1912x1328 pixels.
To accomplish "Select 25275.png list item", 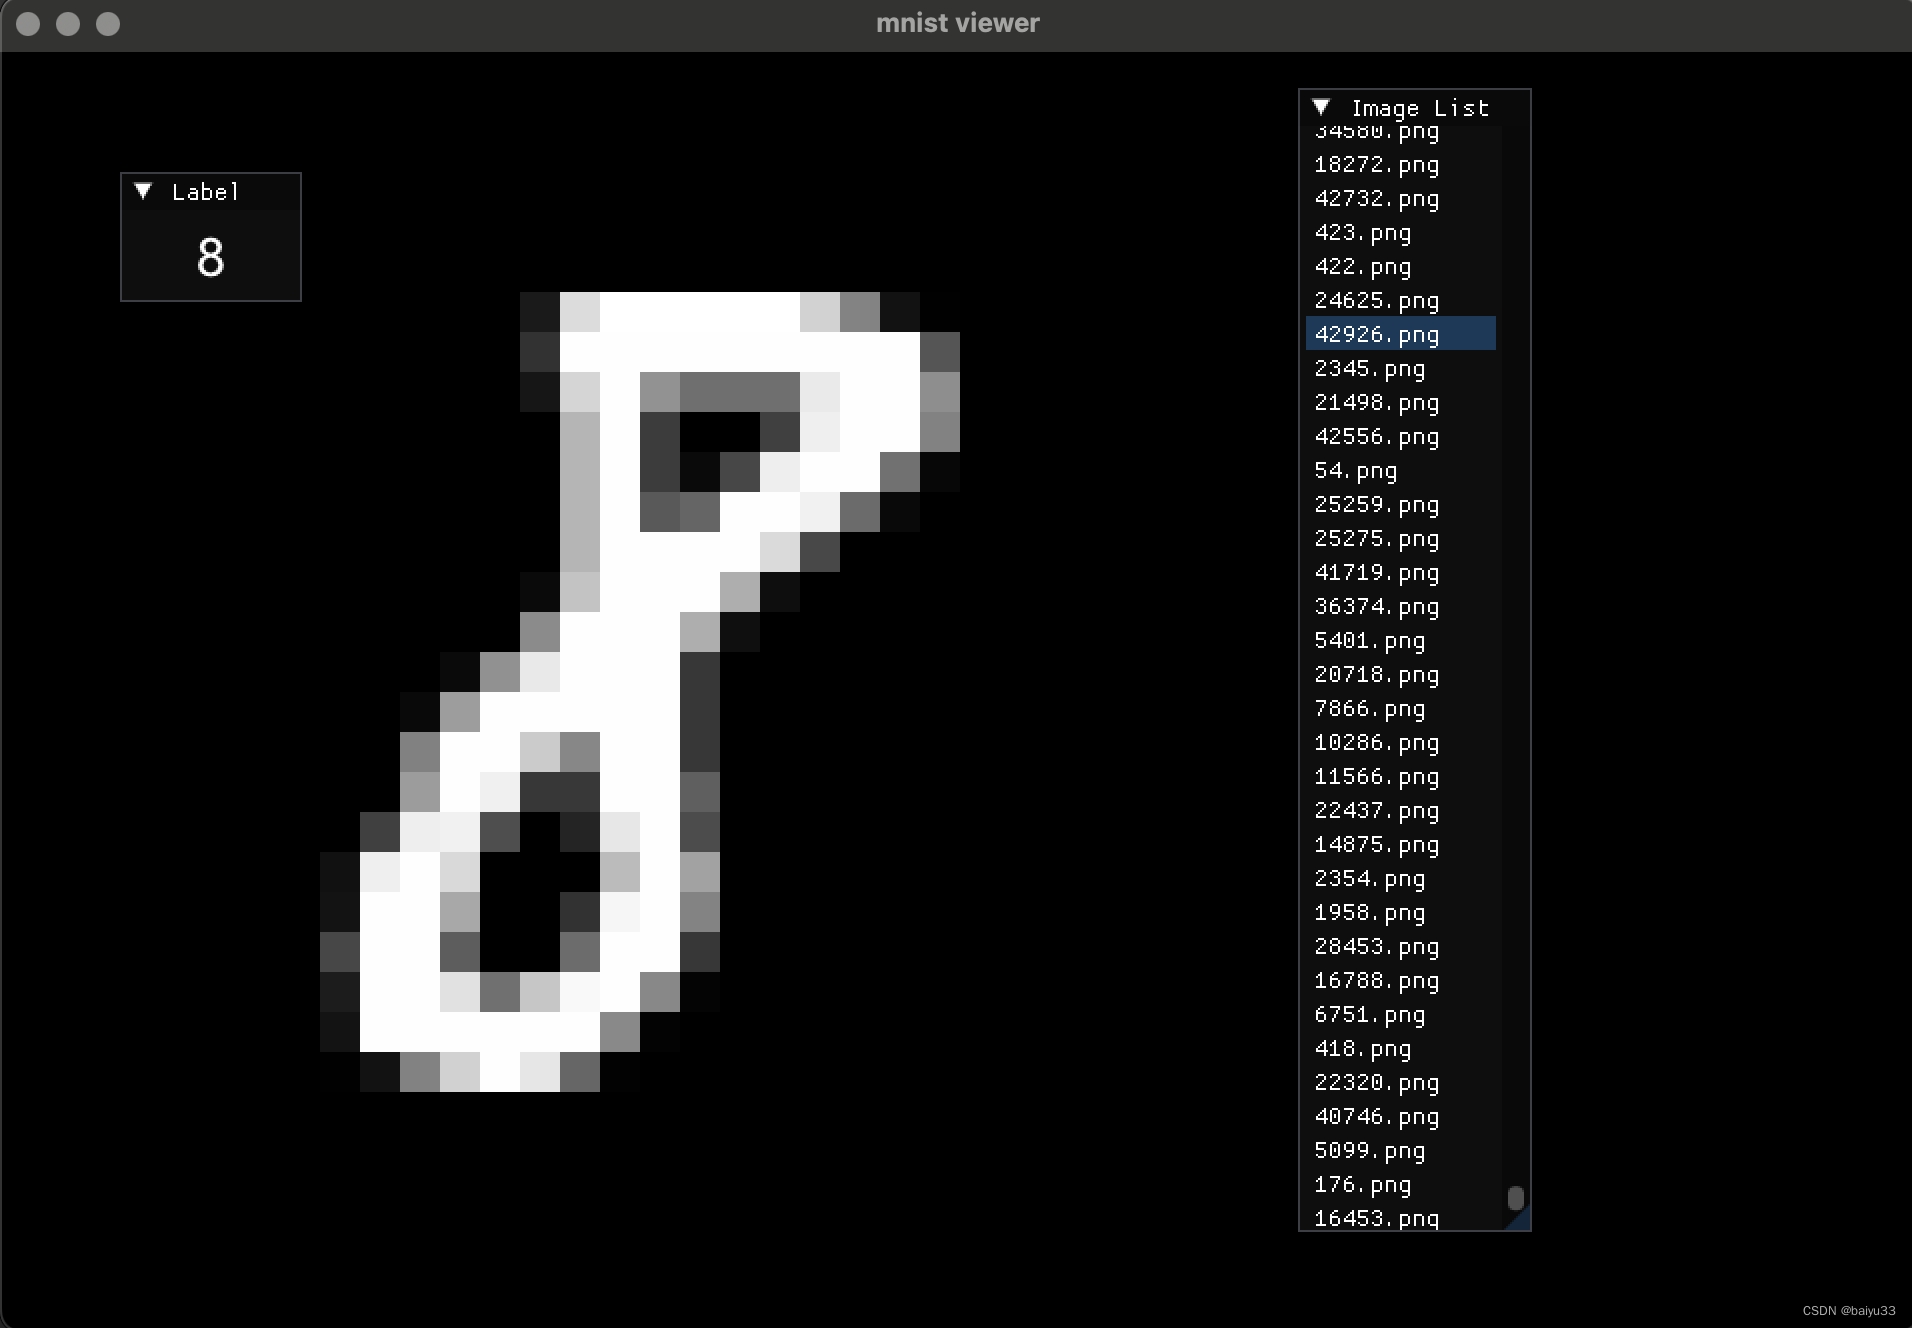I will [x=1401, y=538].
